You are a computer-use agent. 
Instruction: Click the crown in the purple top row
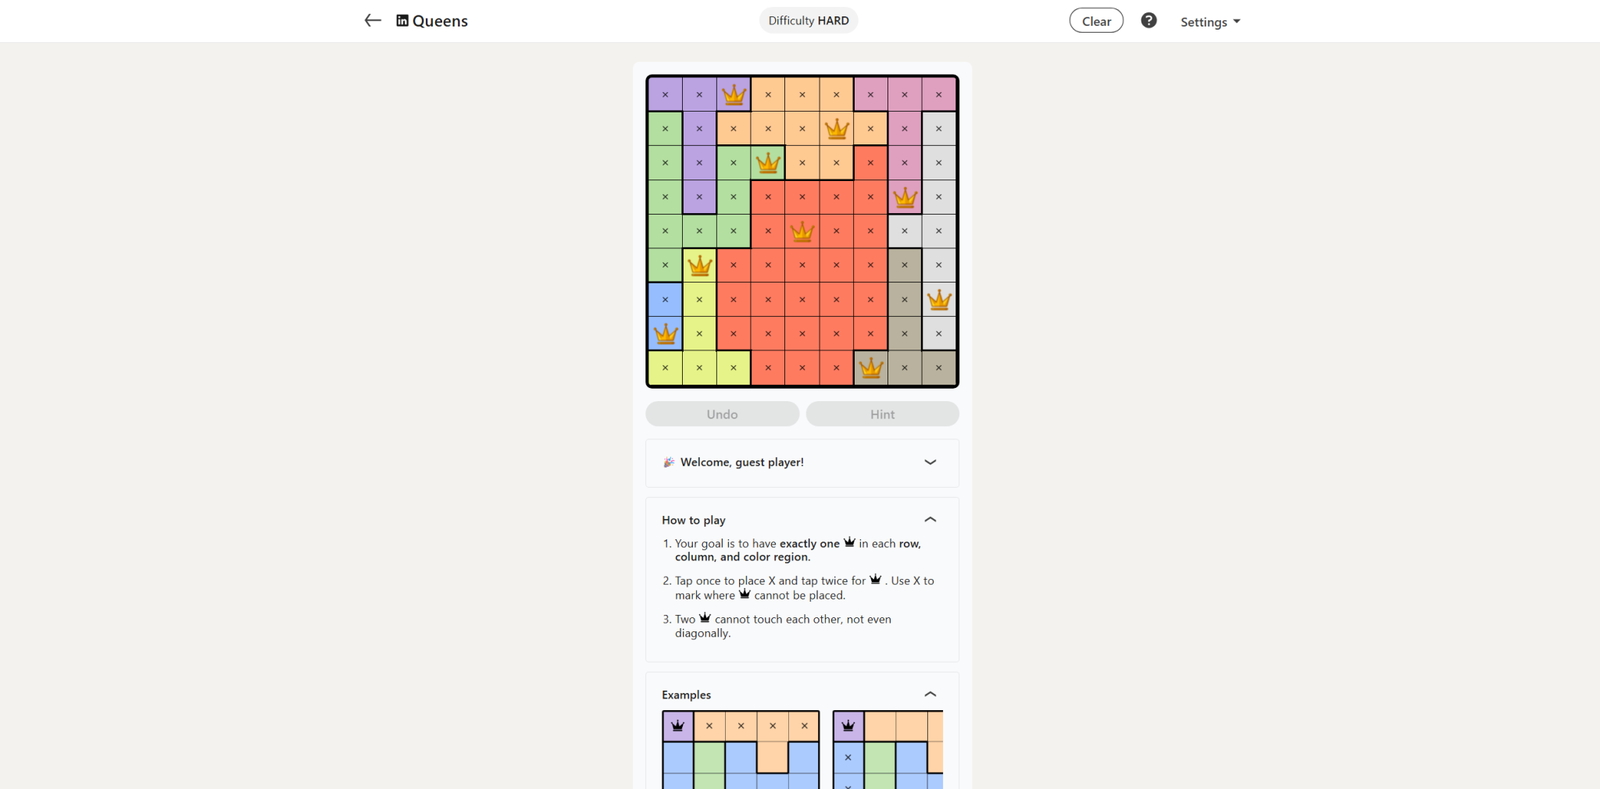[x=734, y=95]
